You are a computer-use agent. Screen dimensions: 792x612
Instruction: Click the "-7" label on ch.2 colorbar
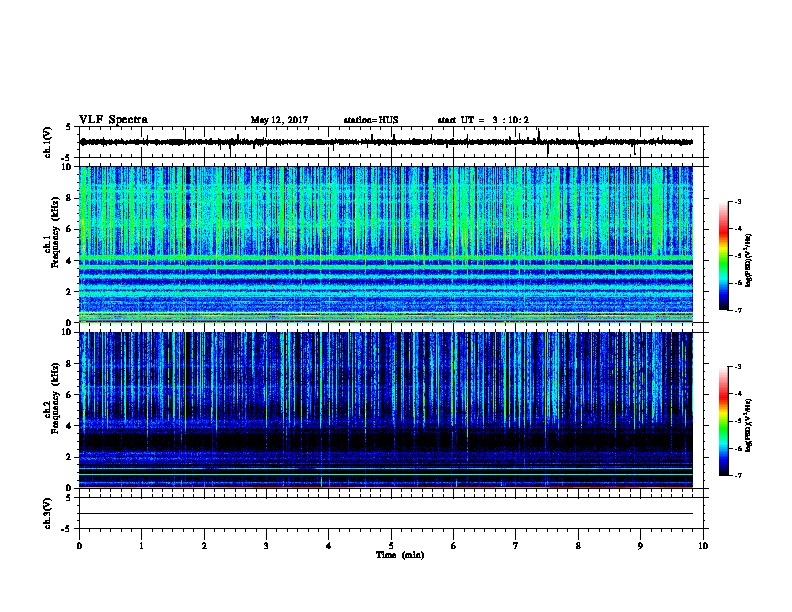pyautogui.click(x=737, y=476)
